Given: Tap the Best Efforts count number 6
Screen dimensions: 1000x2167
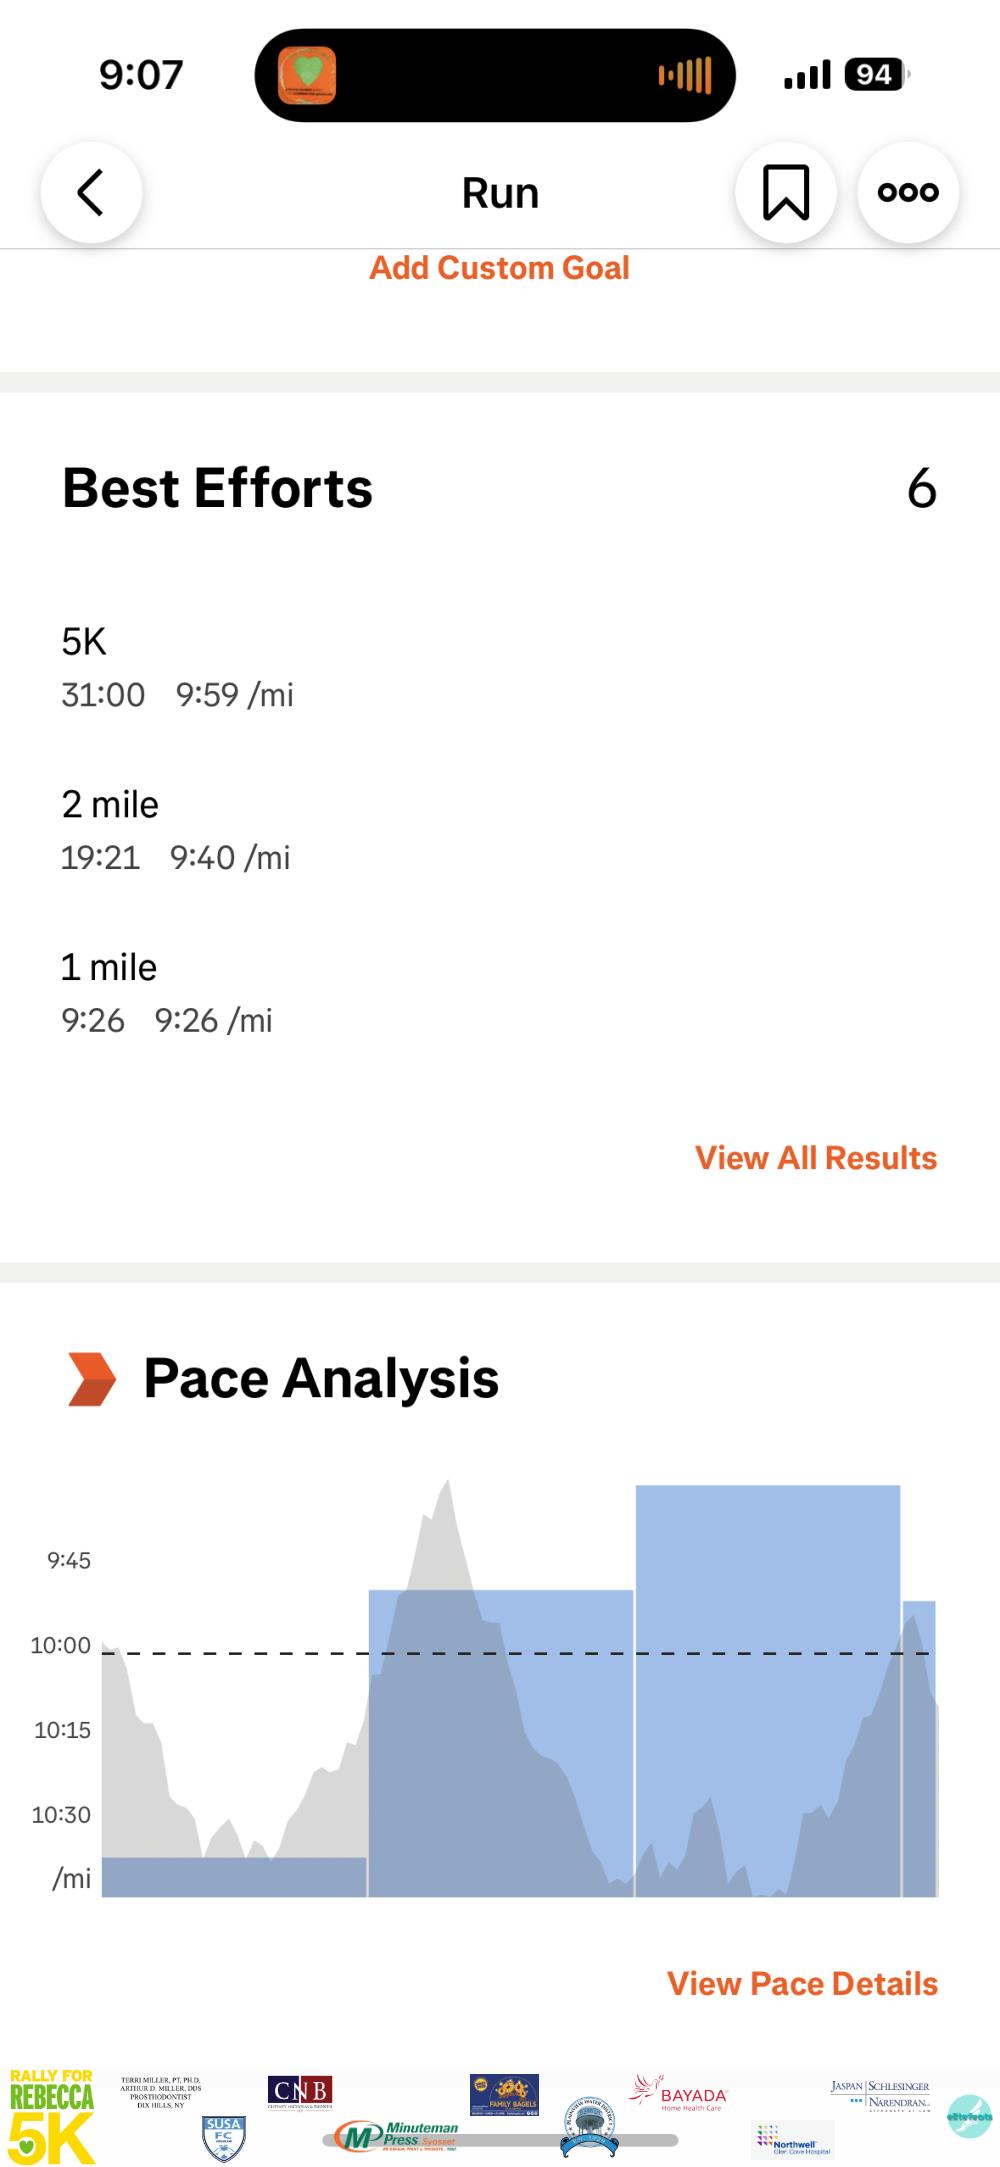Looking at the screenshot, I should pos(921,489).
